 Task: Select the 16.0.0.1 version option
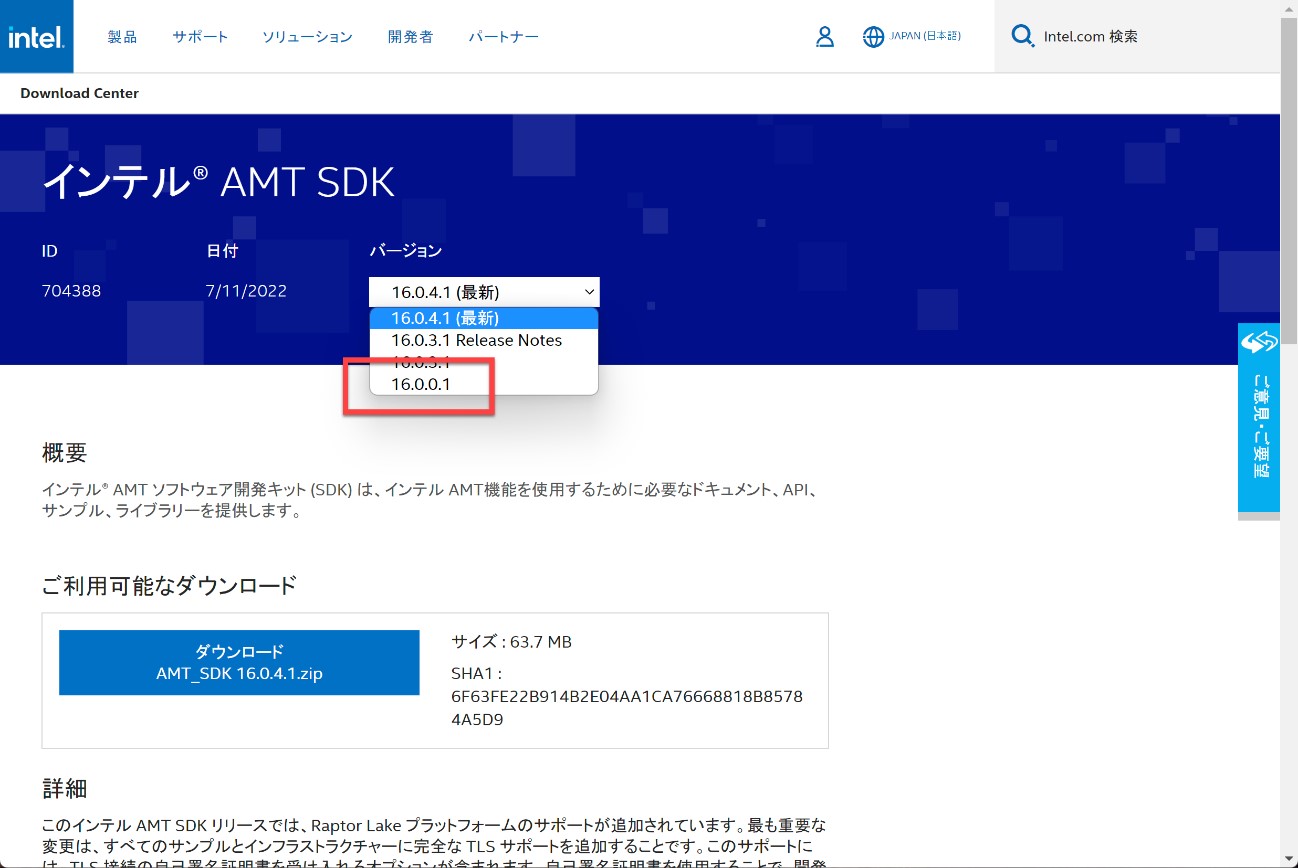point(484,384)
